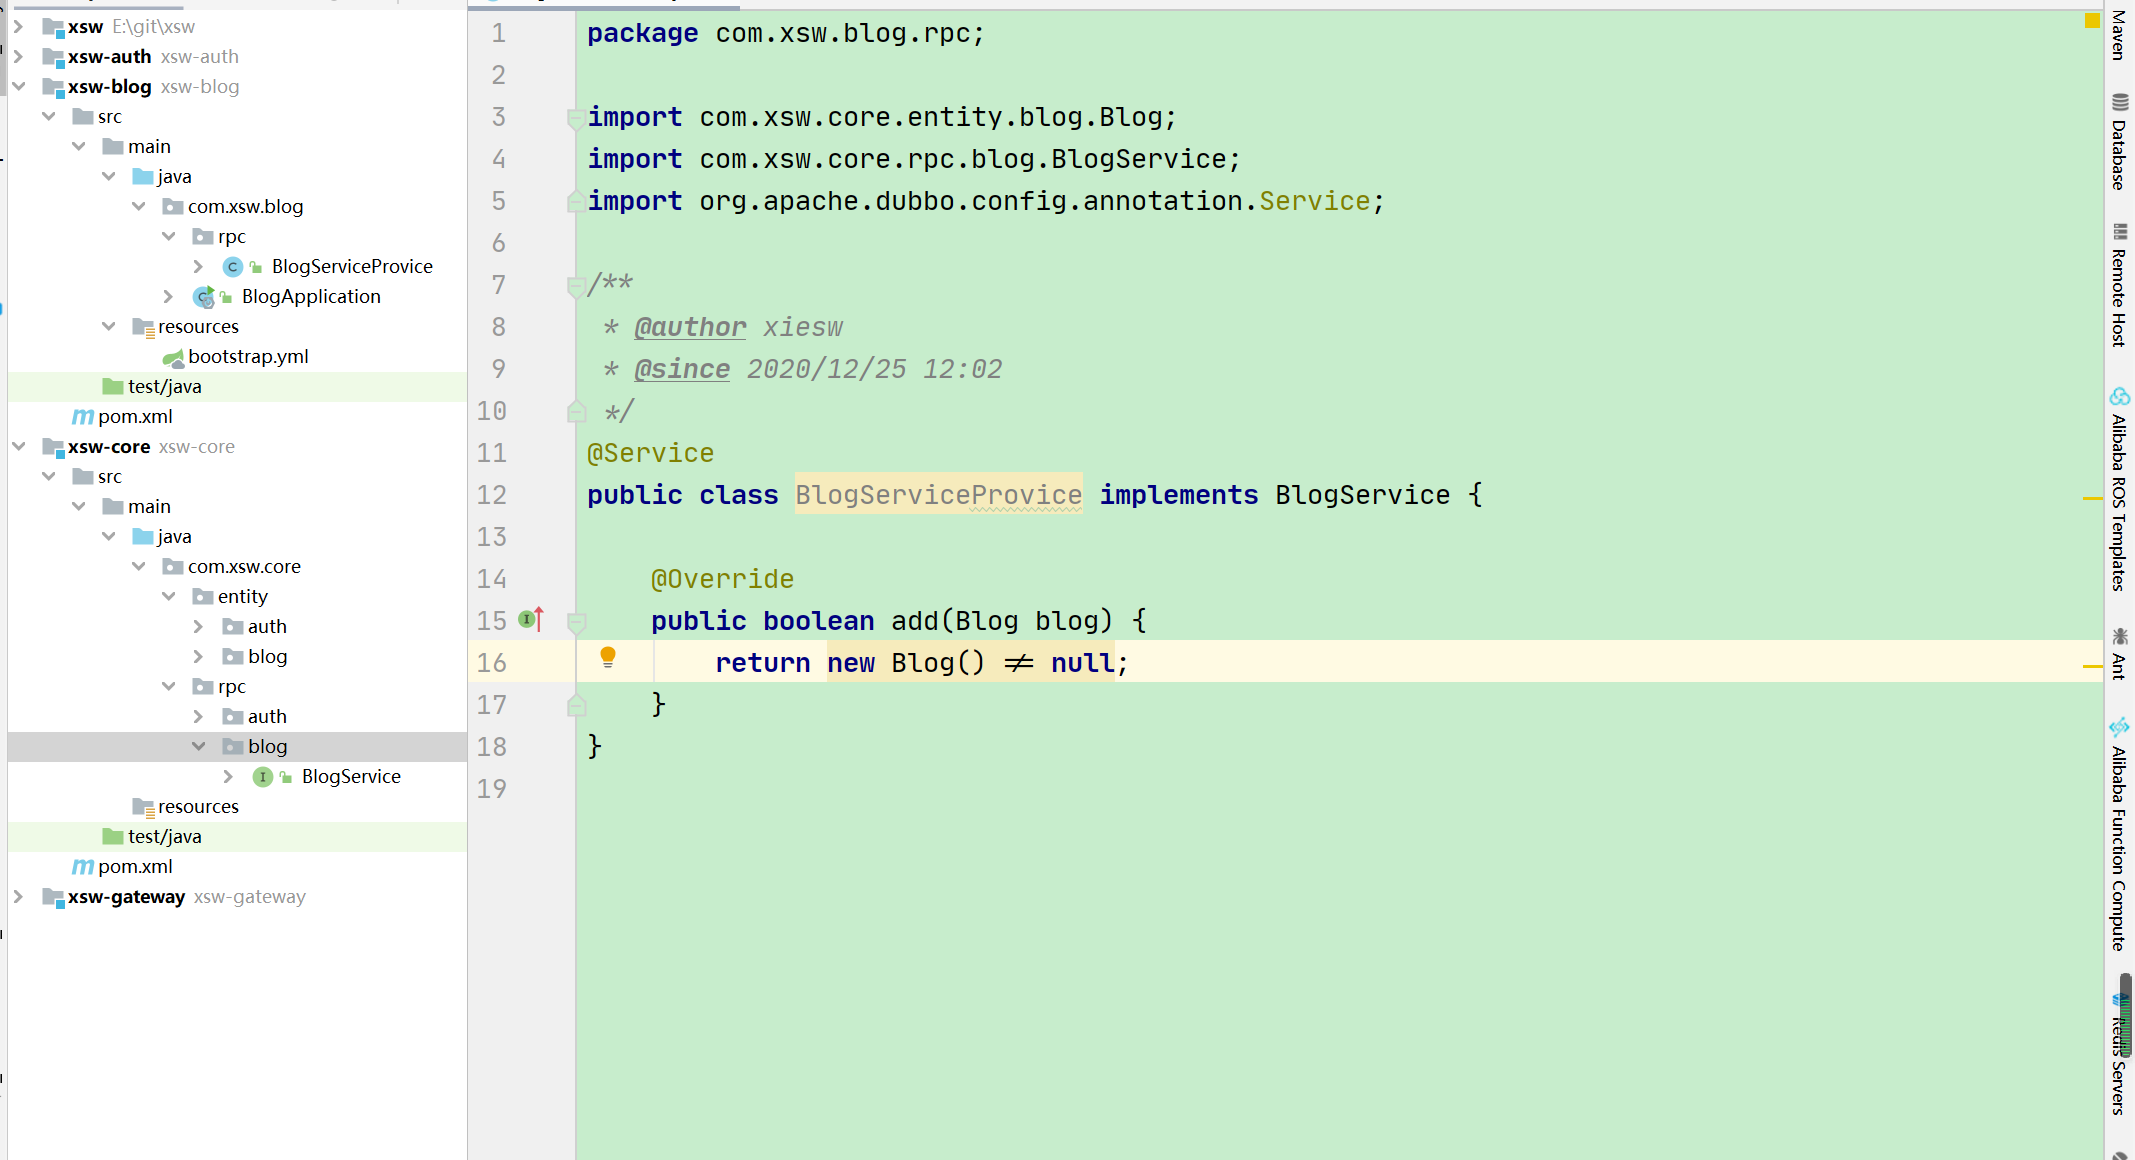This screenshot has height=1160, width=2135.
Task: Select BlogService interface in the project tree
Action: (x=350, y=777)
